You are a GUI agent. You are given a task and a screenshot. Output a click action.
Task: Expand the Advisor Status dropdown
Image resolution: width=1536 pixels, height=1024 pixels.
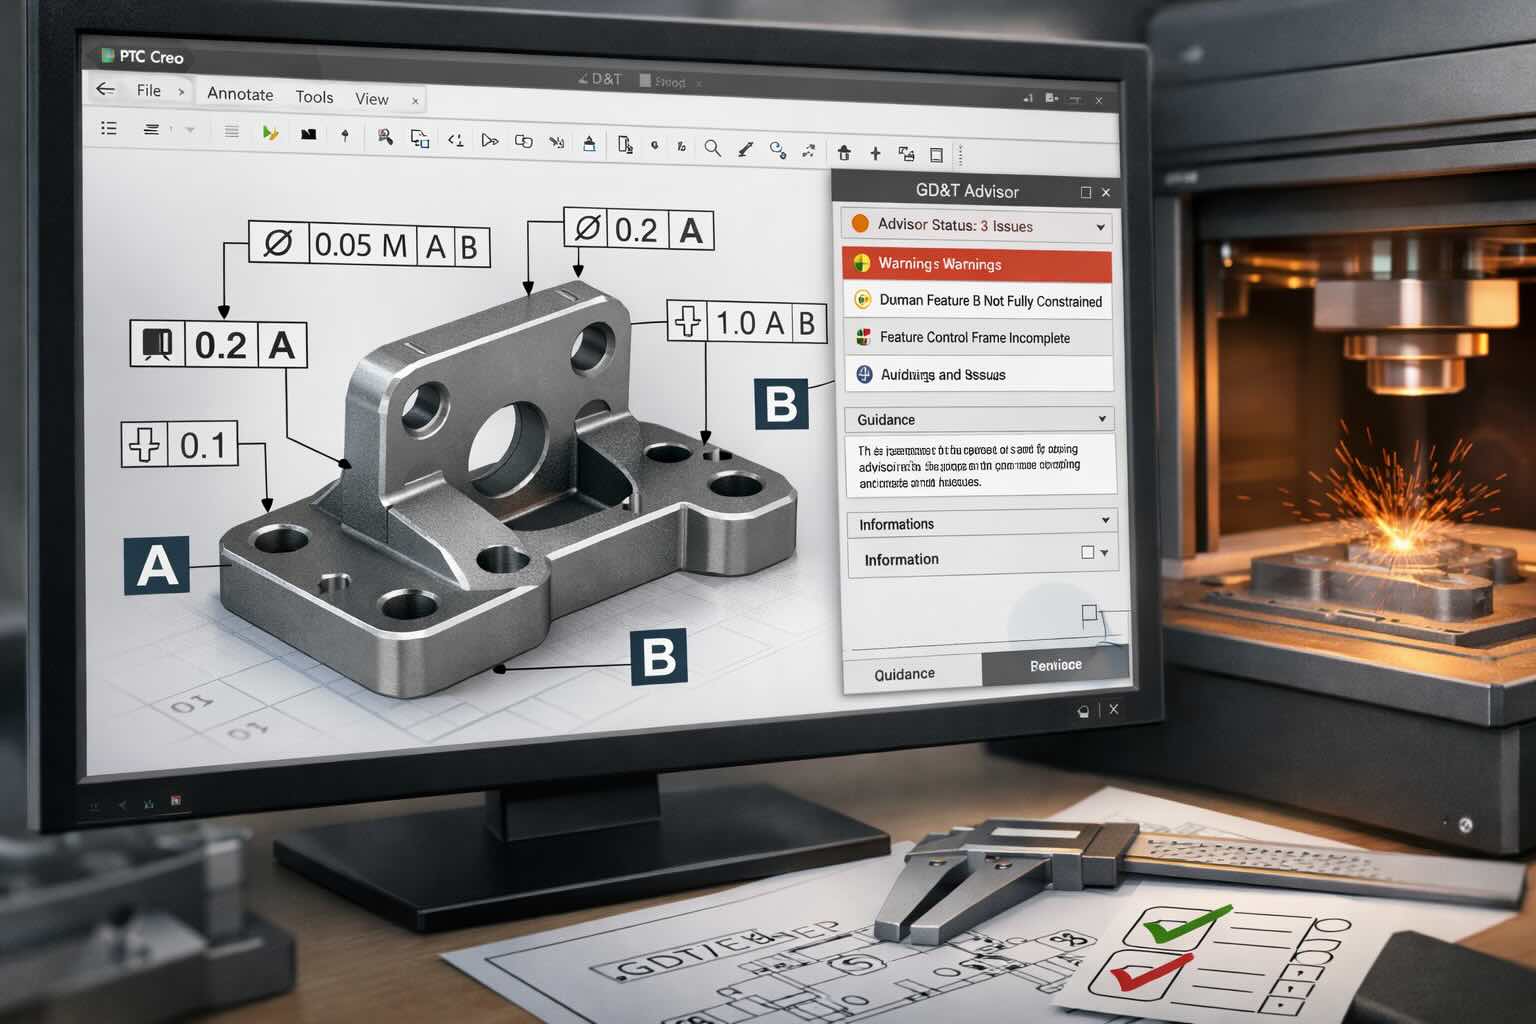(x=1100, y=227)
